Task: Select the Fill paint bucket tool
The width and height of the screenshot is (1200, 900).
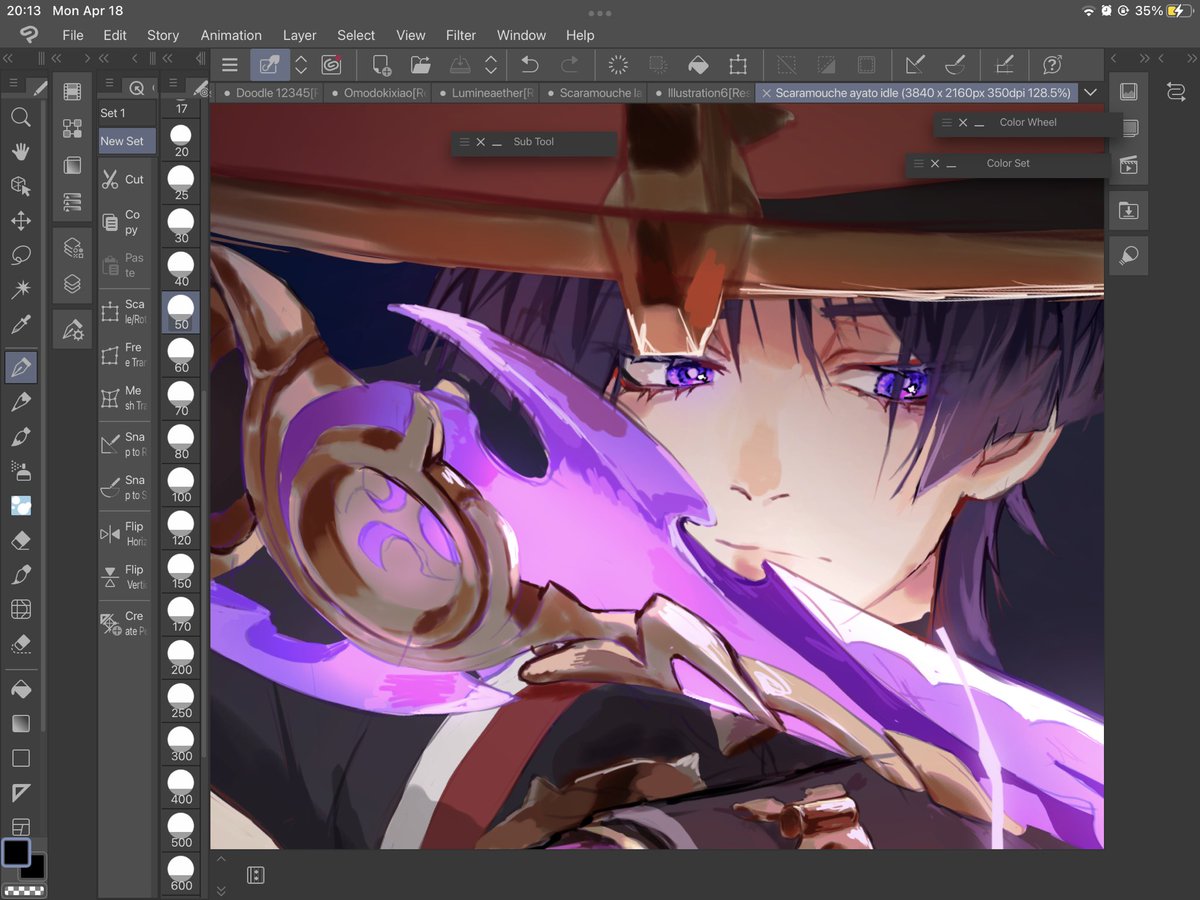Action: click(x=20, y=689)
